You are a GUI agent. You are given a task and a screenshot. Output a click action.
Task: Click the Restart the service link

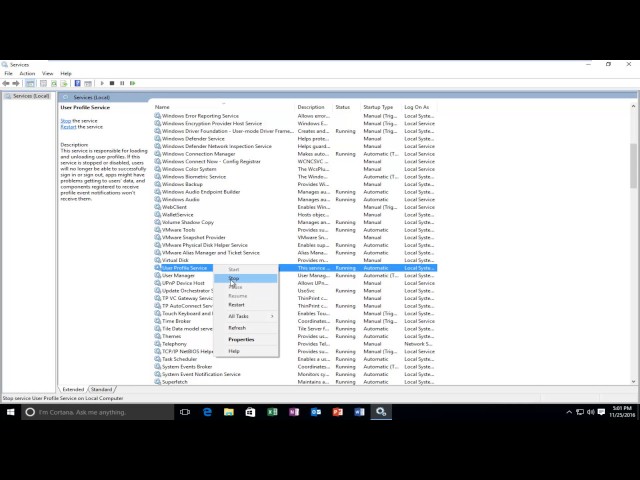tap(69, 127)
